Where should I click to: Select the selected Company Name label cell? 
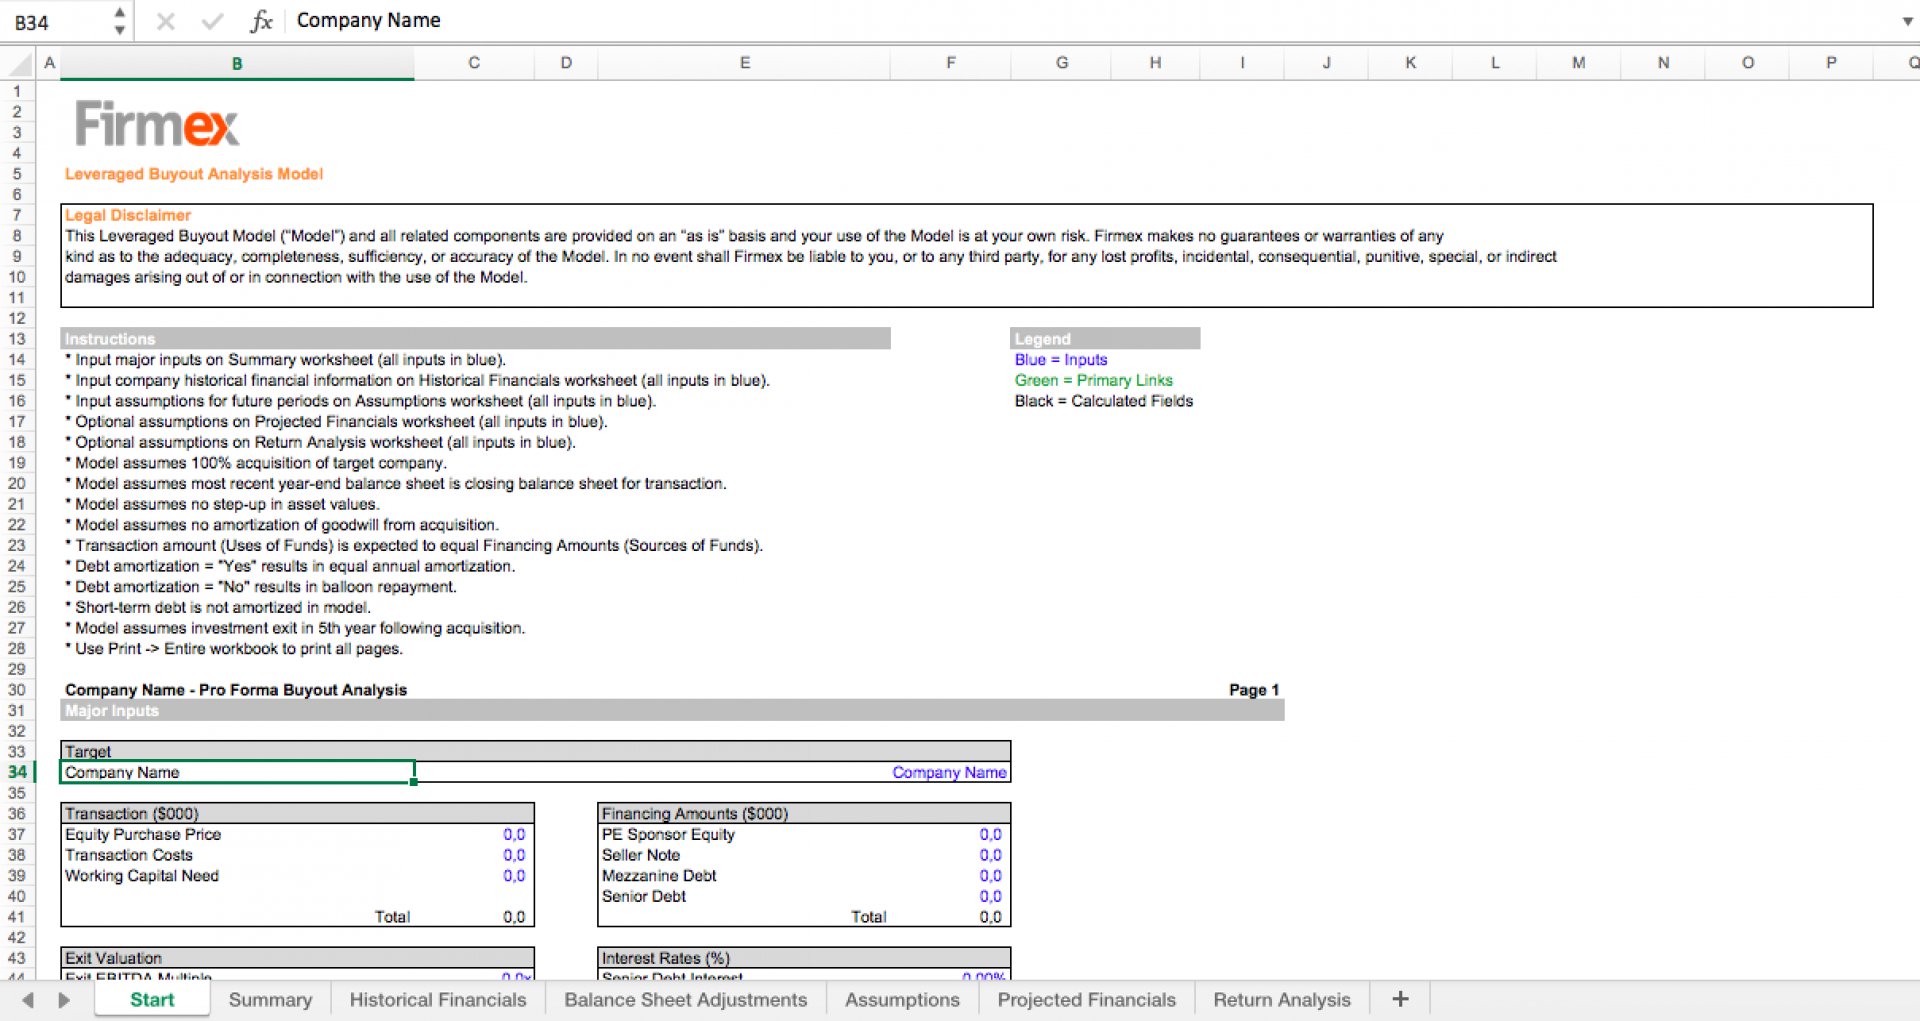pos(237,772)
